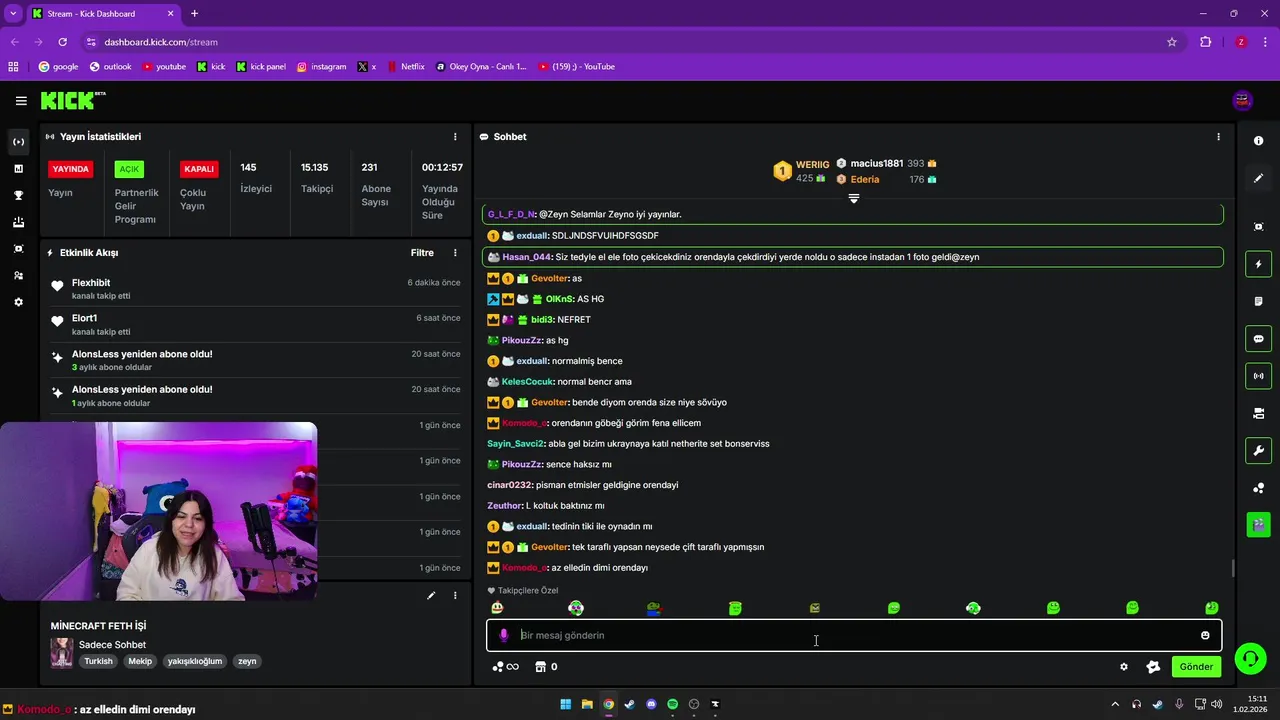Viewport: 1280px width, 720px height.
Task: Select the Mekip tag
Action: [140, 661]
